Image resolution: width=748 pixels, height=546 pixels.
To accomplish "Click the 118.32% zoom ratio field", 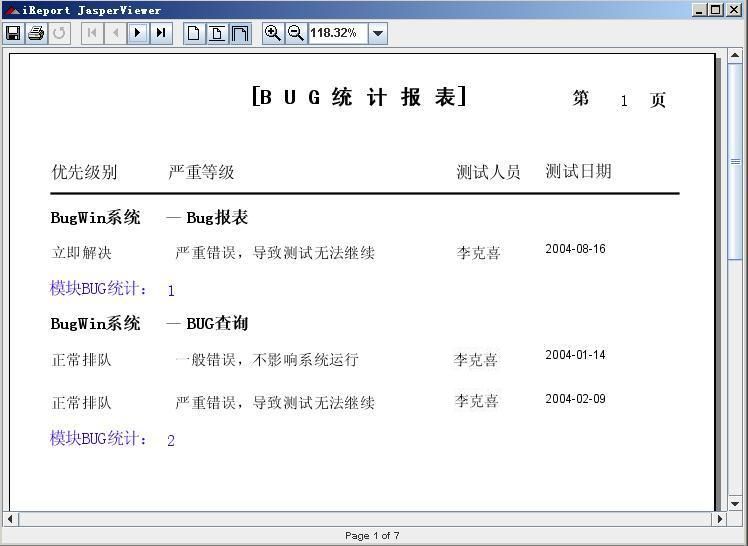I will [x=338, y=33].
